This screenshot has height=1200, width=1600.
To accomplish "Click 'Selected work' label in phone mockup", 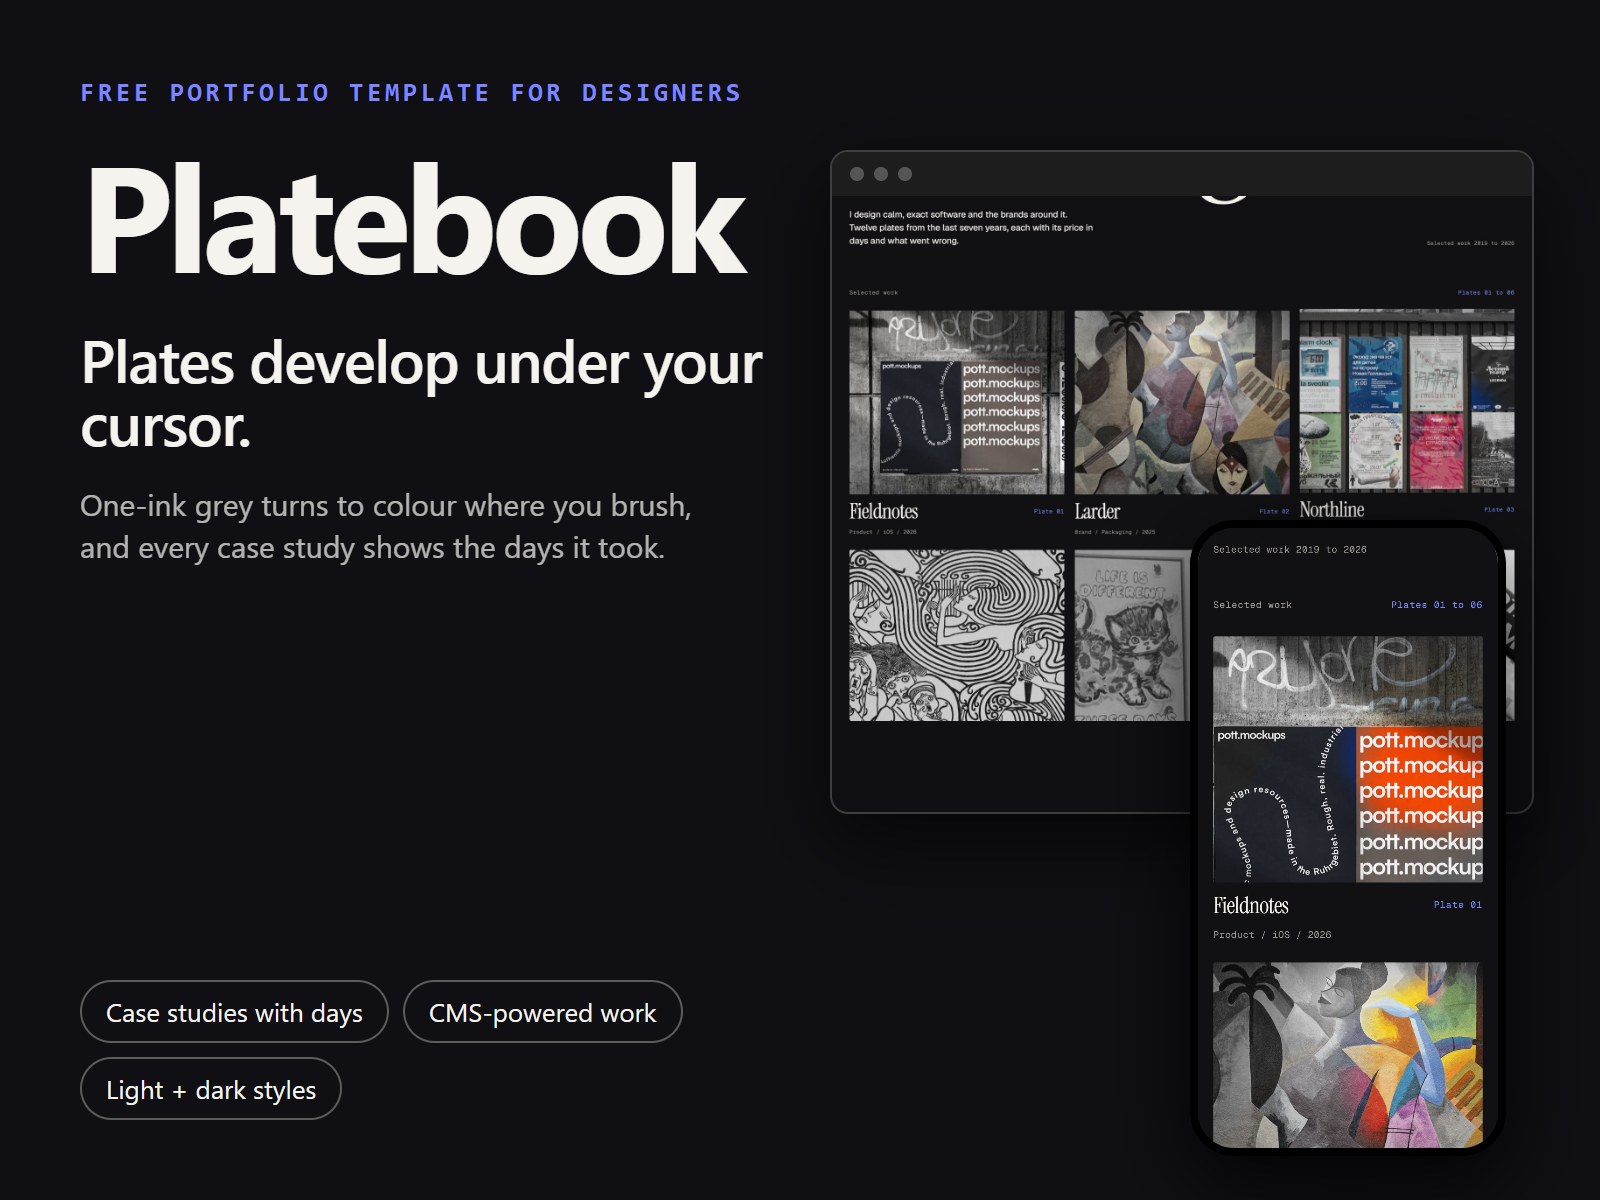I will pyautogui.click(x=1252, y=604).
